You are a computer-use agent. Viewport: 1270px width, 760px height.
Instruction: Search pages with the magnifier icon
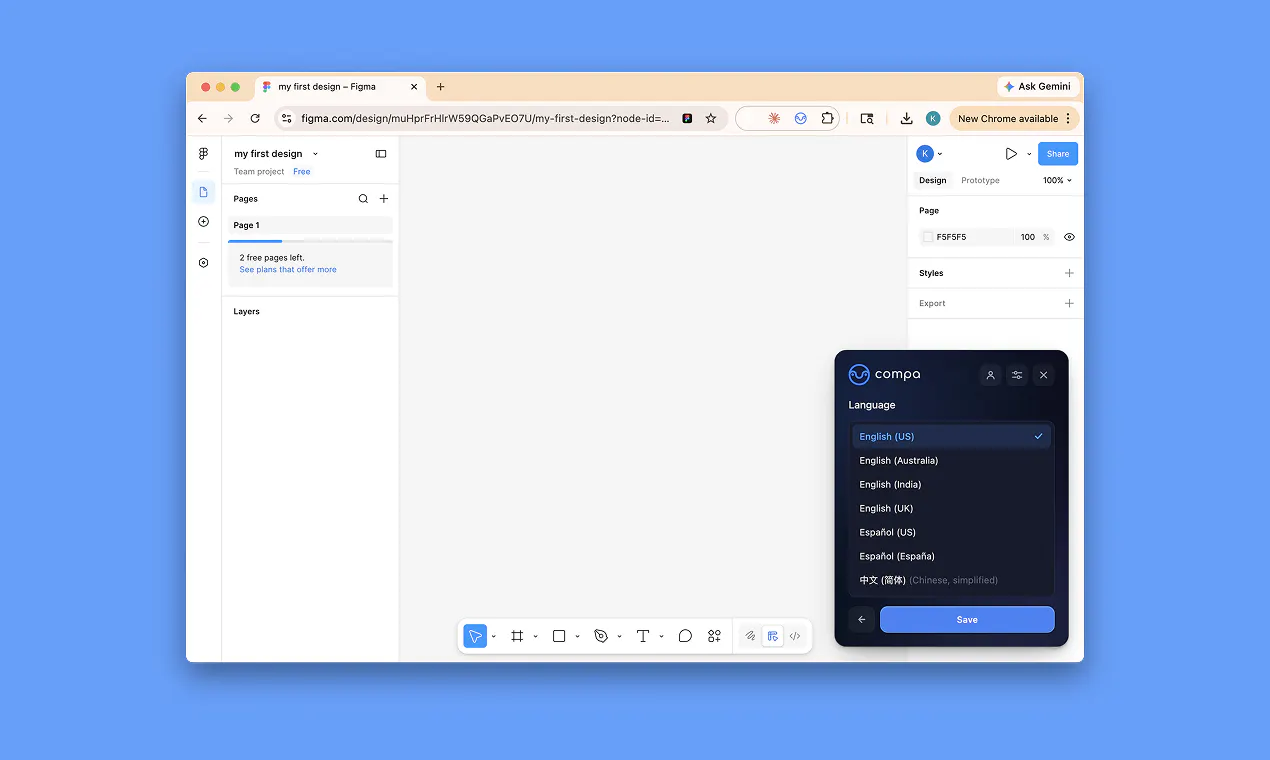pyautogui.click(x=363, y=199)
